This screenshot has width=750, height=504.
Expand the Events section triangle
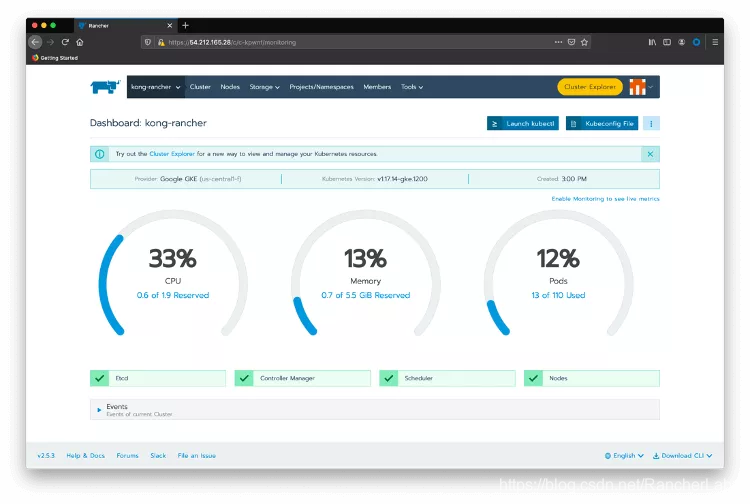click(x=99, y=410)
